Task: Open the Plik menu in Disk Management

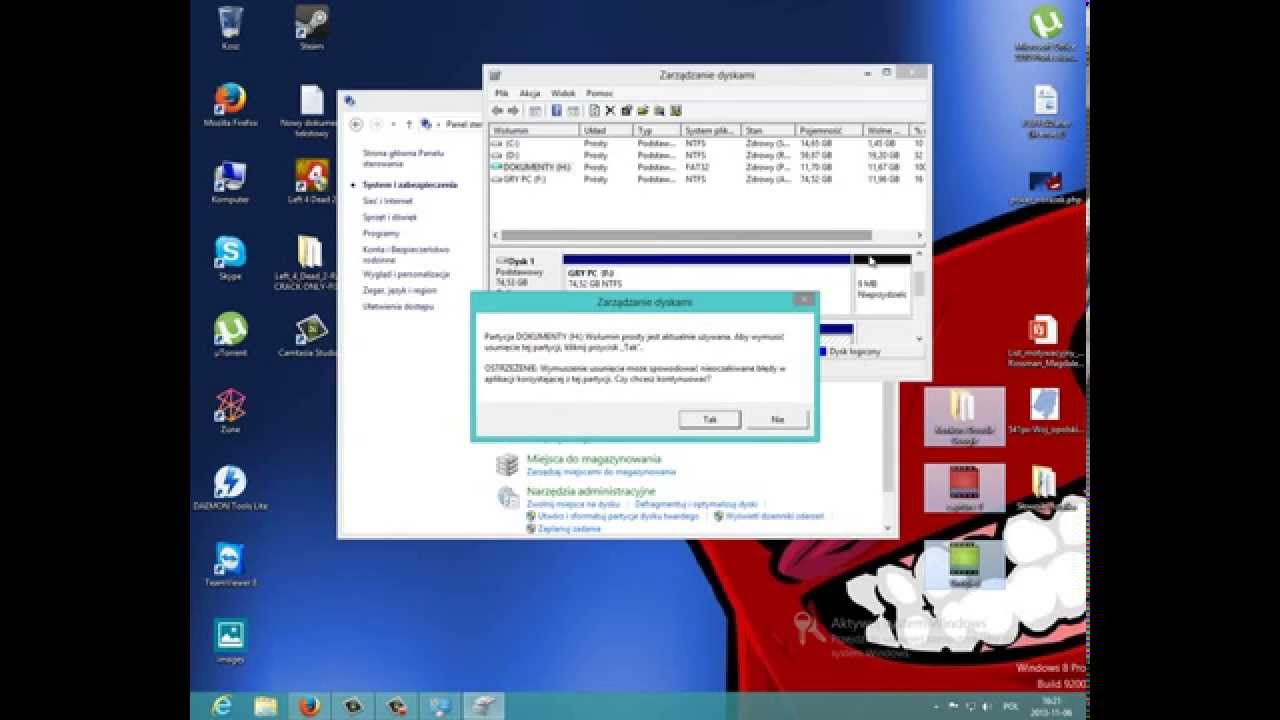Action: pyautogui.click(x=502, y=93)
